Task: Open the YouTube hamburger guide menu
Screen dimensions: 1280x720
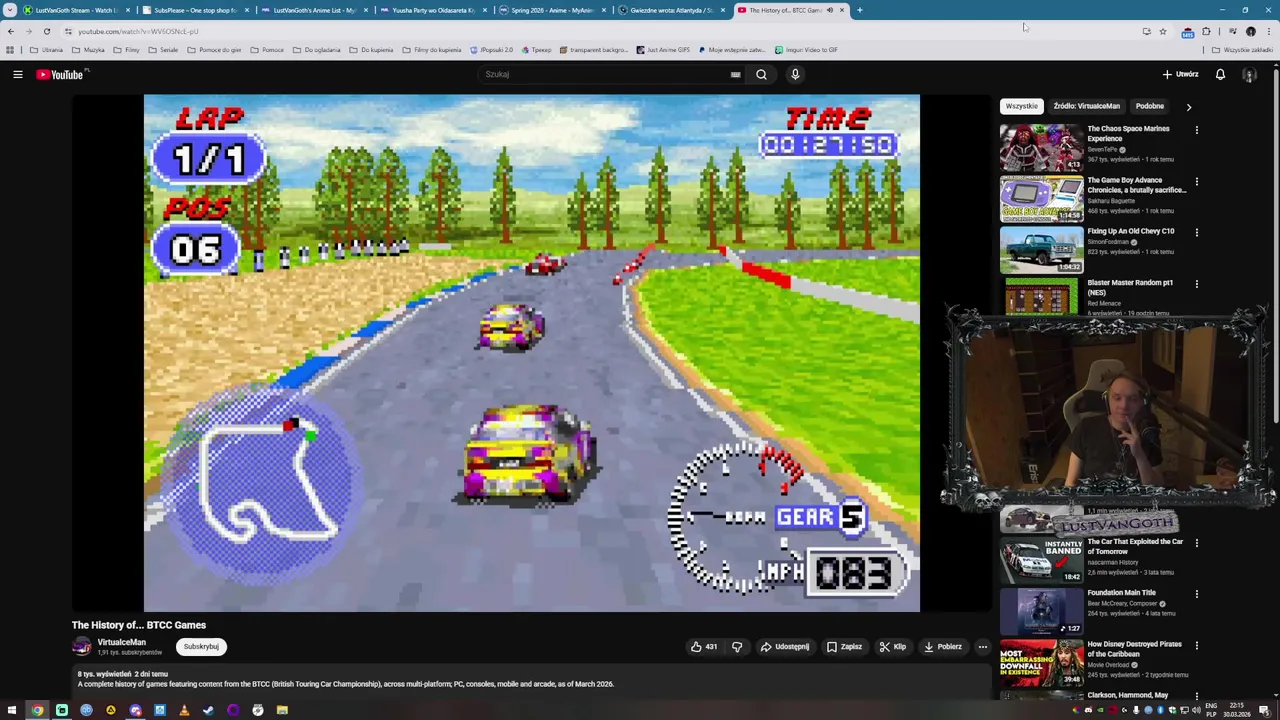Action: click(x=17, y=74)
